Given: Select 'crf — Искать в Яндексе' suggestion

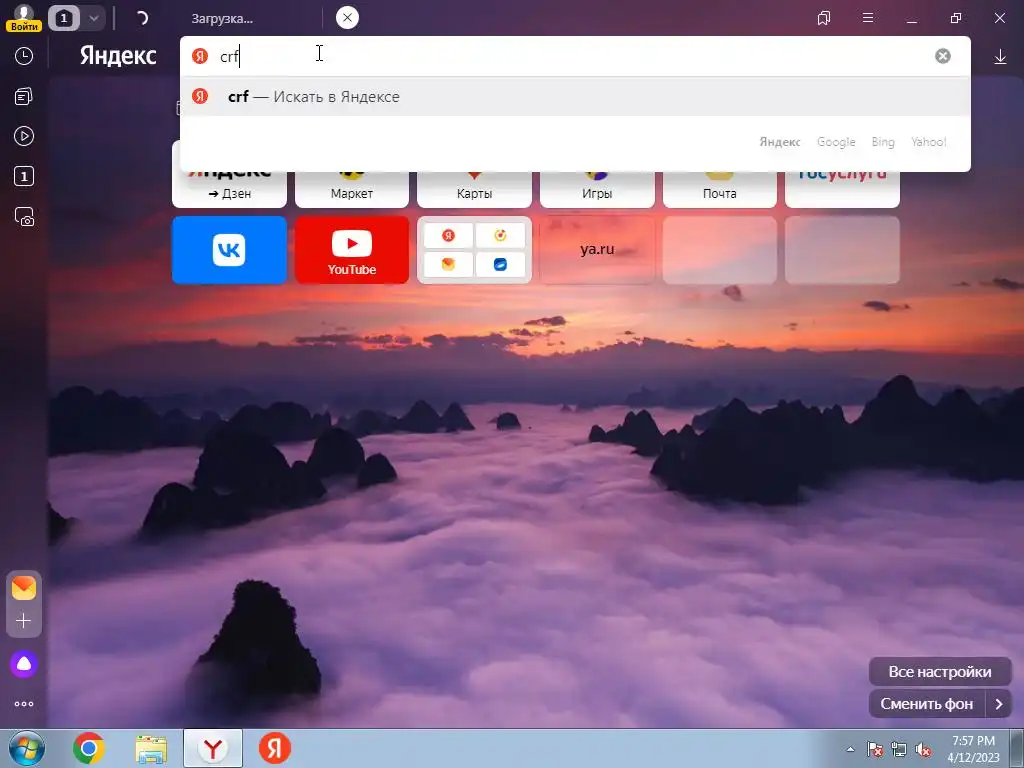Looking at the screenshot, I should [575, 97].
